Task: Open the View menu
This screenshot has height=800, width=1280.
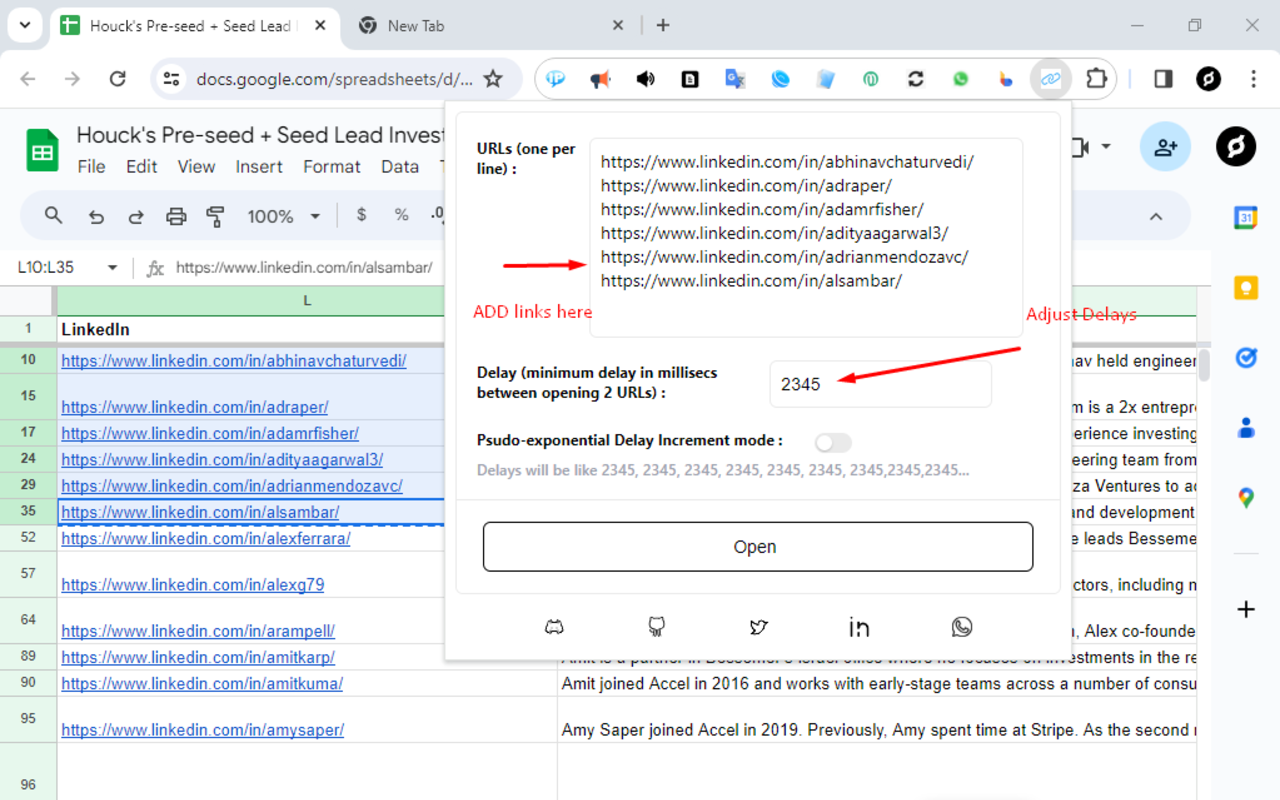Action: 196,167
